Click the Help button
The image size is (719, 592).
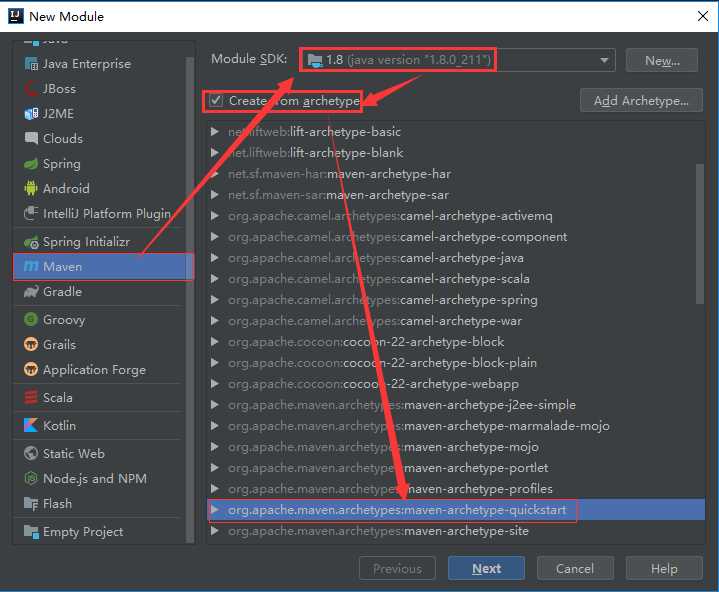pyautogui.click(x=664, y=569)
